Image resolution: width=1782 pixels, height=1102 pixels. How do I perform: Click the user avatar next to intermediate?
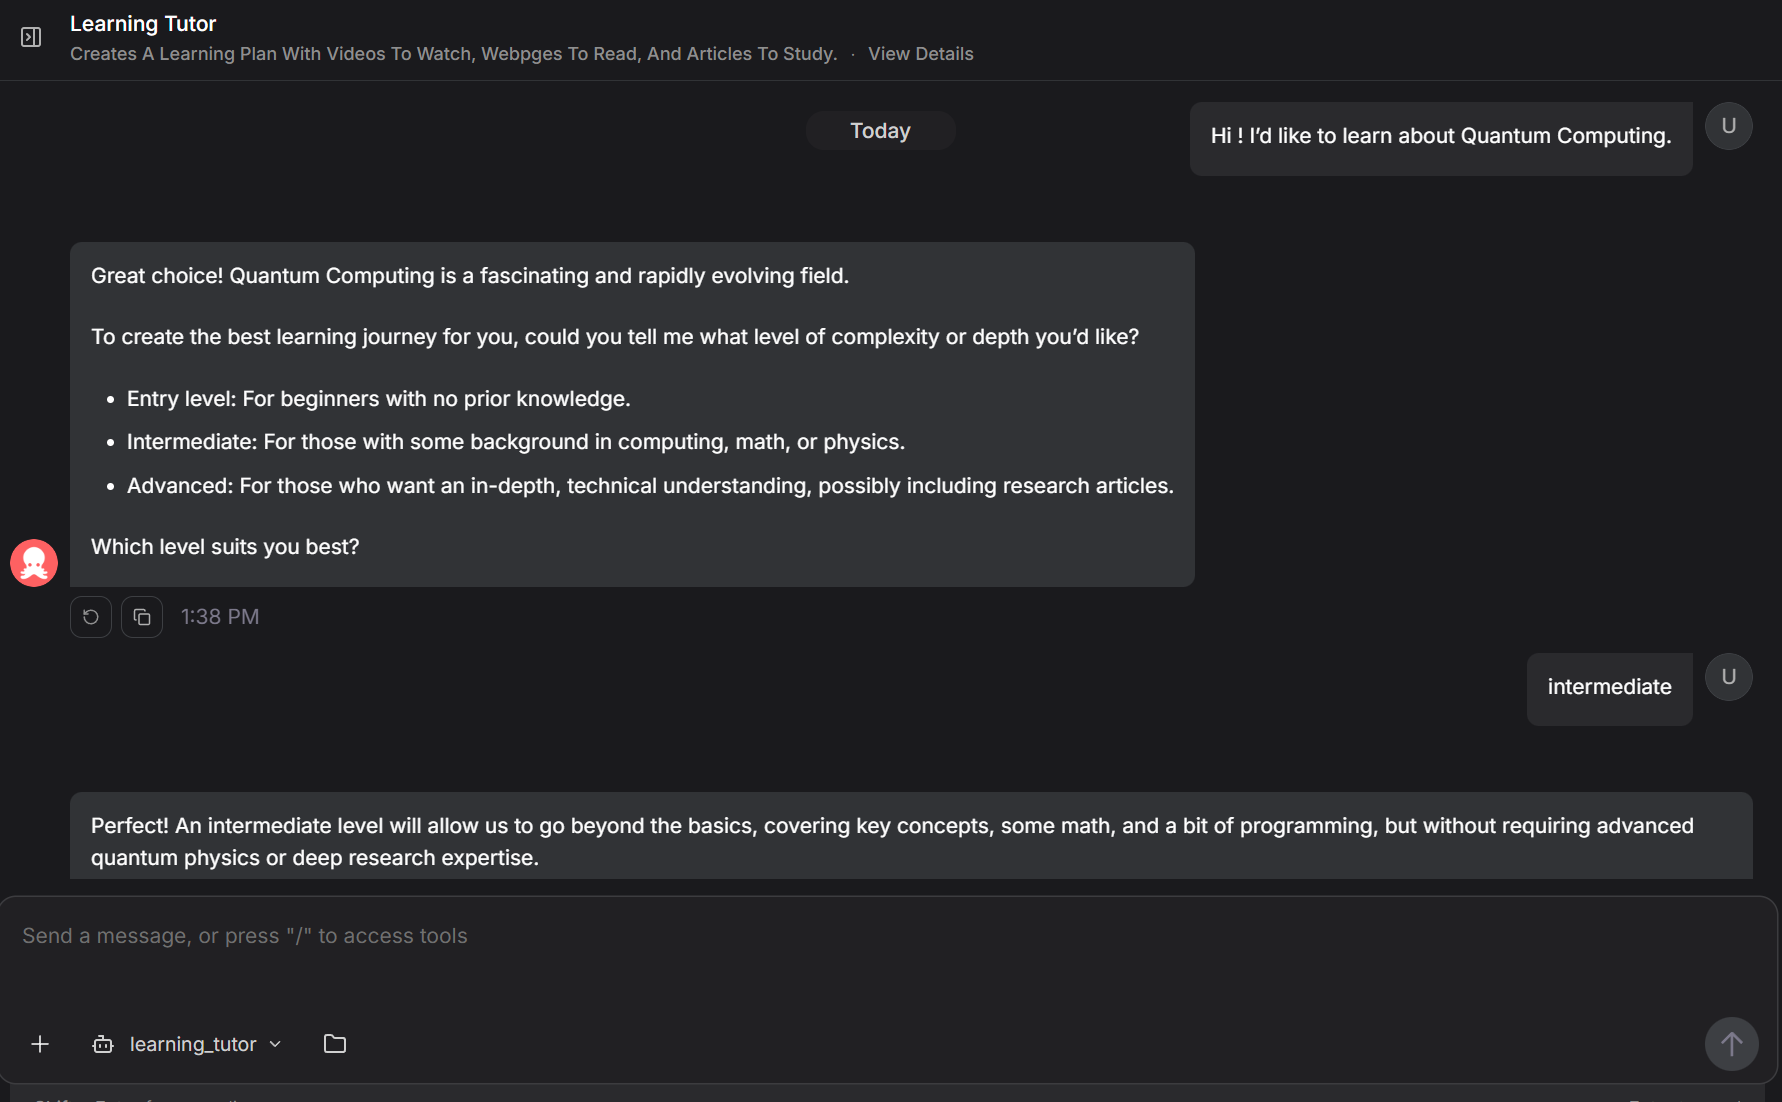1728,676
